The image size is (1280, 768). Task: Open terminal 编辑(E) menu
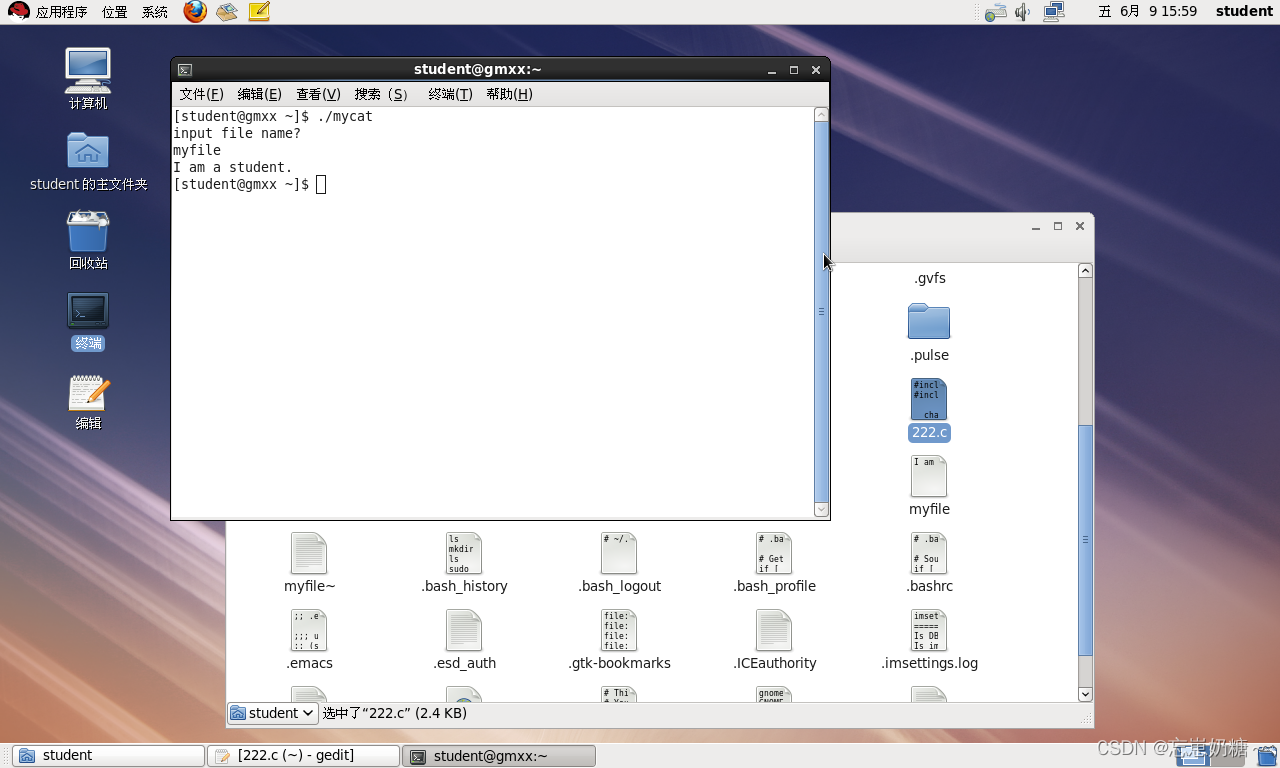point(259,94)
